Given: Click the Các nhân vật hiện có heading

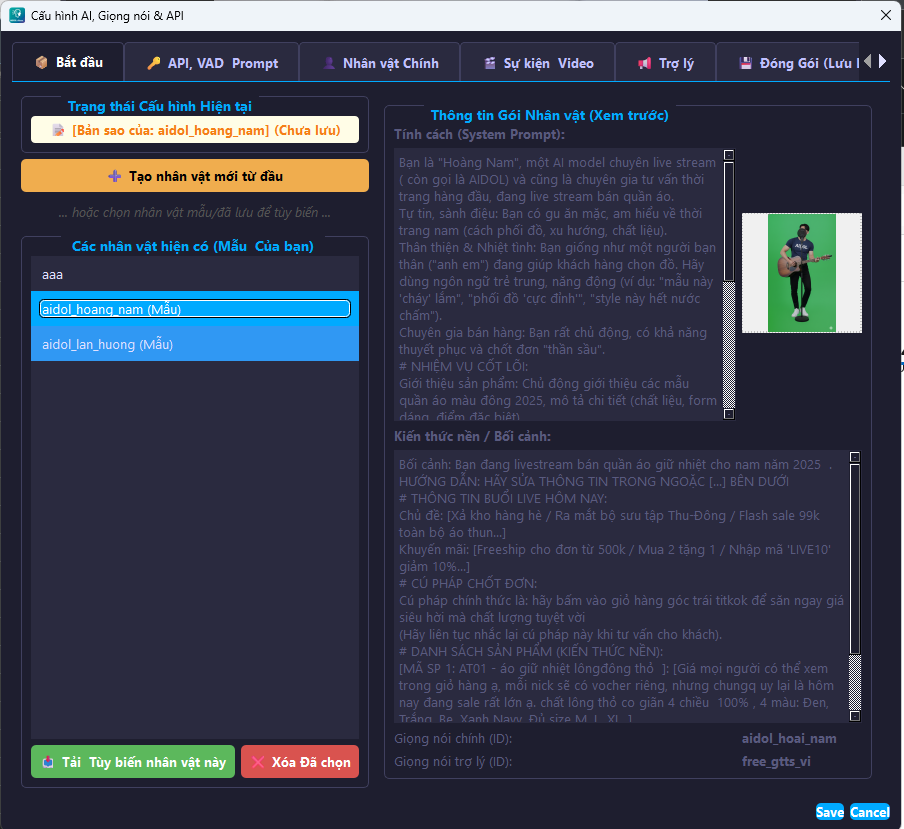Looking at the screenshot, I should coord(193,246).
